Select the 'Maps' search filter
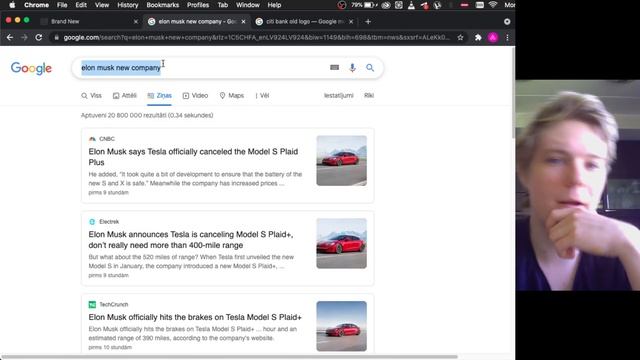The image size is (640, 360). 232,96
